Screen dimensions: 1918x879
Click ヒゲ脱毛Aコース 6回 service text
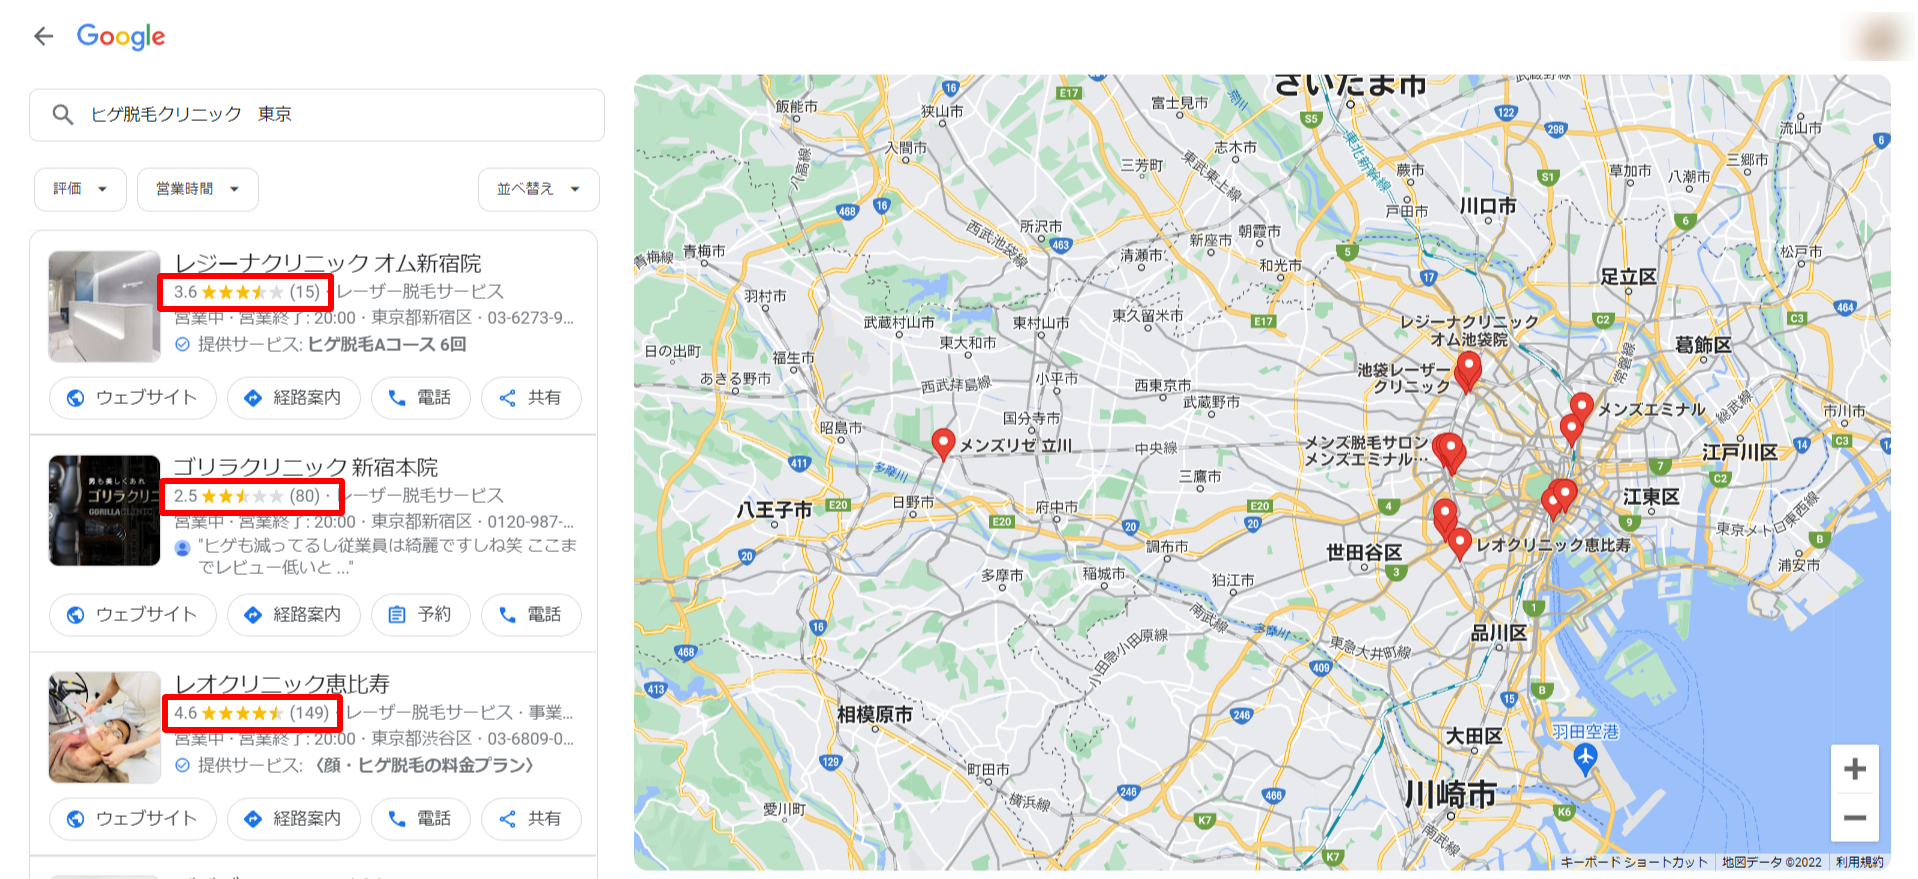click(387, 345)
